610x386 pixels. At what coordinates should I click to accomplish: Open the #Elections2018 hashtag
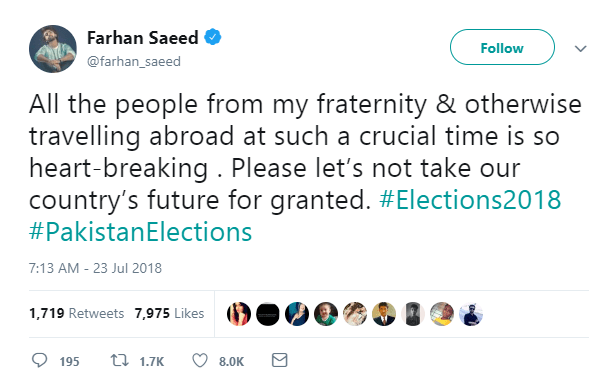[x=470, y=200]
